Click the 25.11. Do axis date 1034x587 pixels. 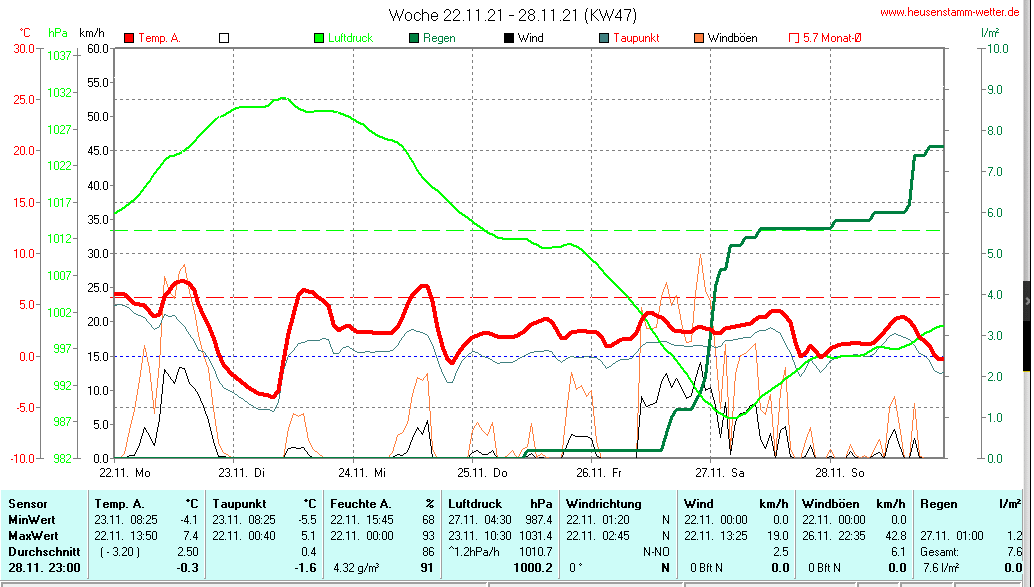coord(483,473)
